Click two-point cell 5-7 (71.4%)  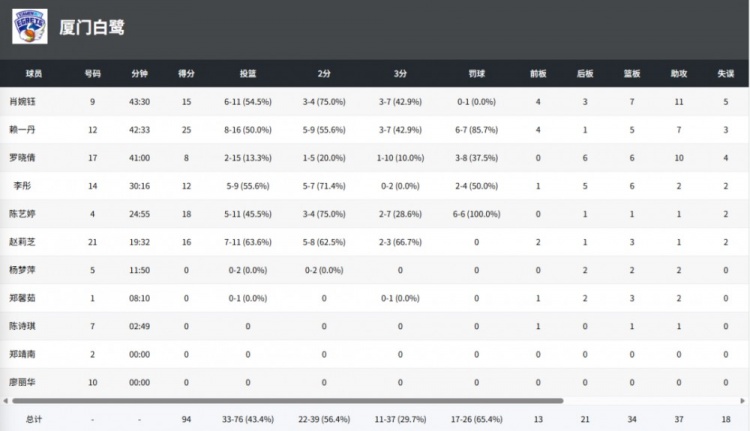tap(324, 186)
